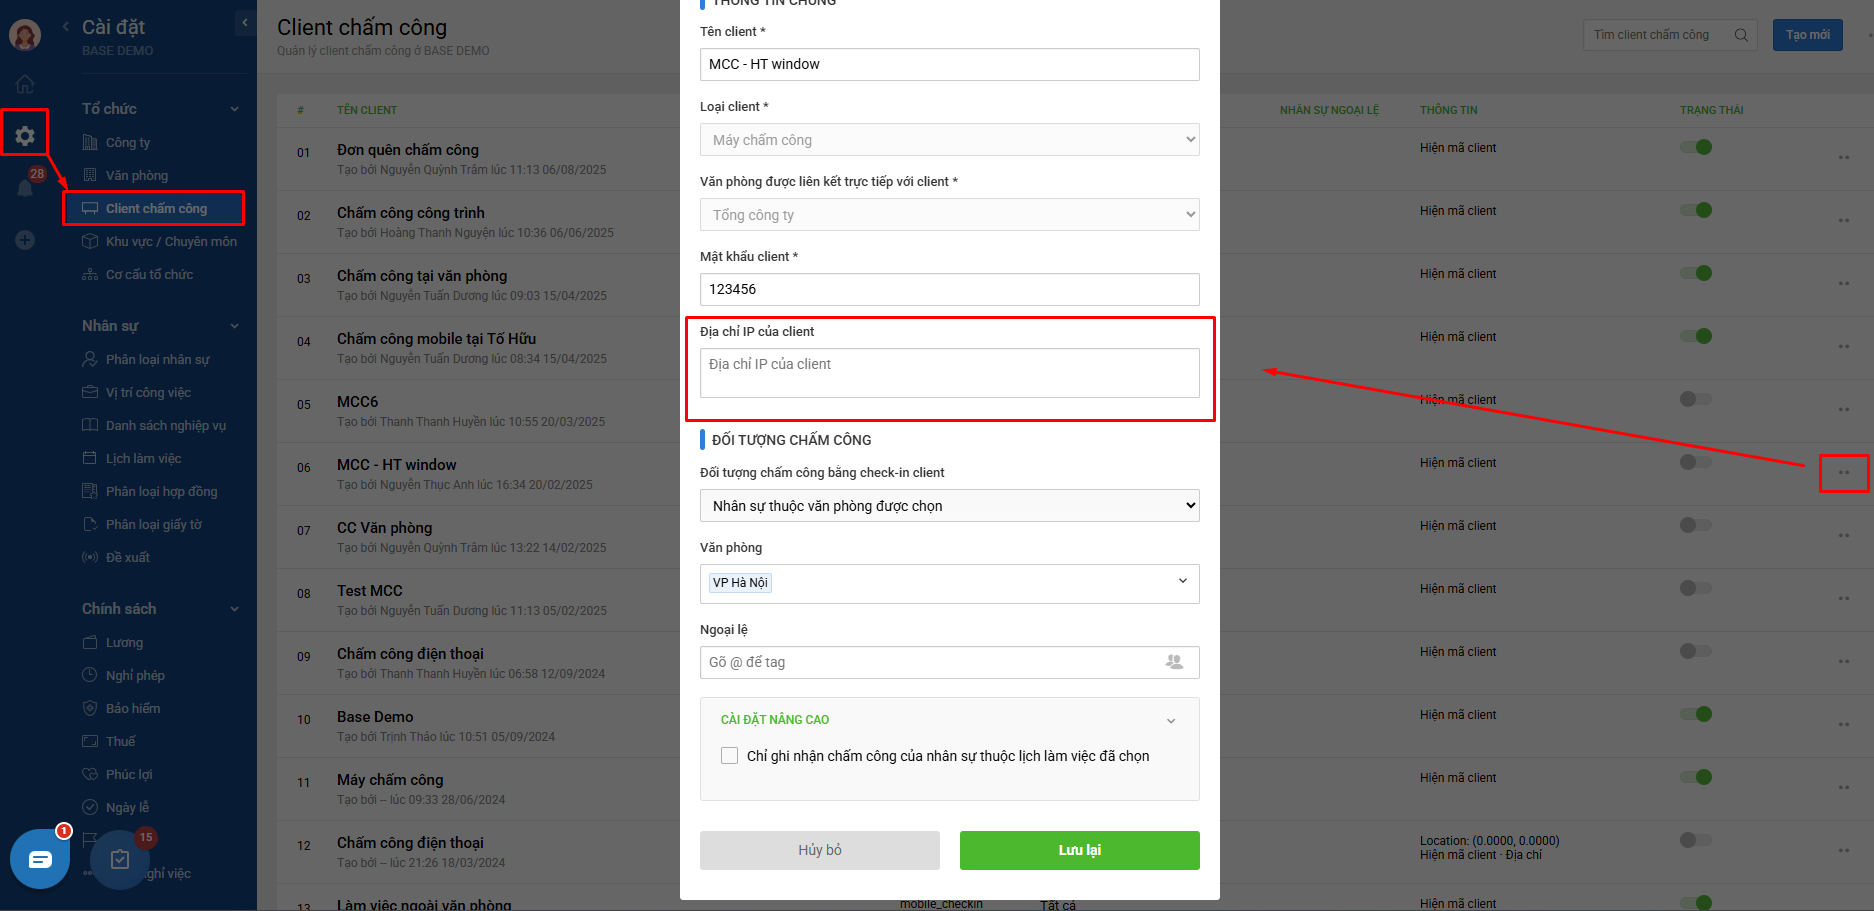Viewport: 1874px width, 911px height.
Task: Click Hủy bỏ button
Action: (x=820, y=850)
